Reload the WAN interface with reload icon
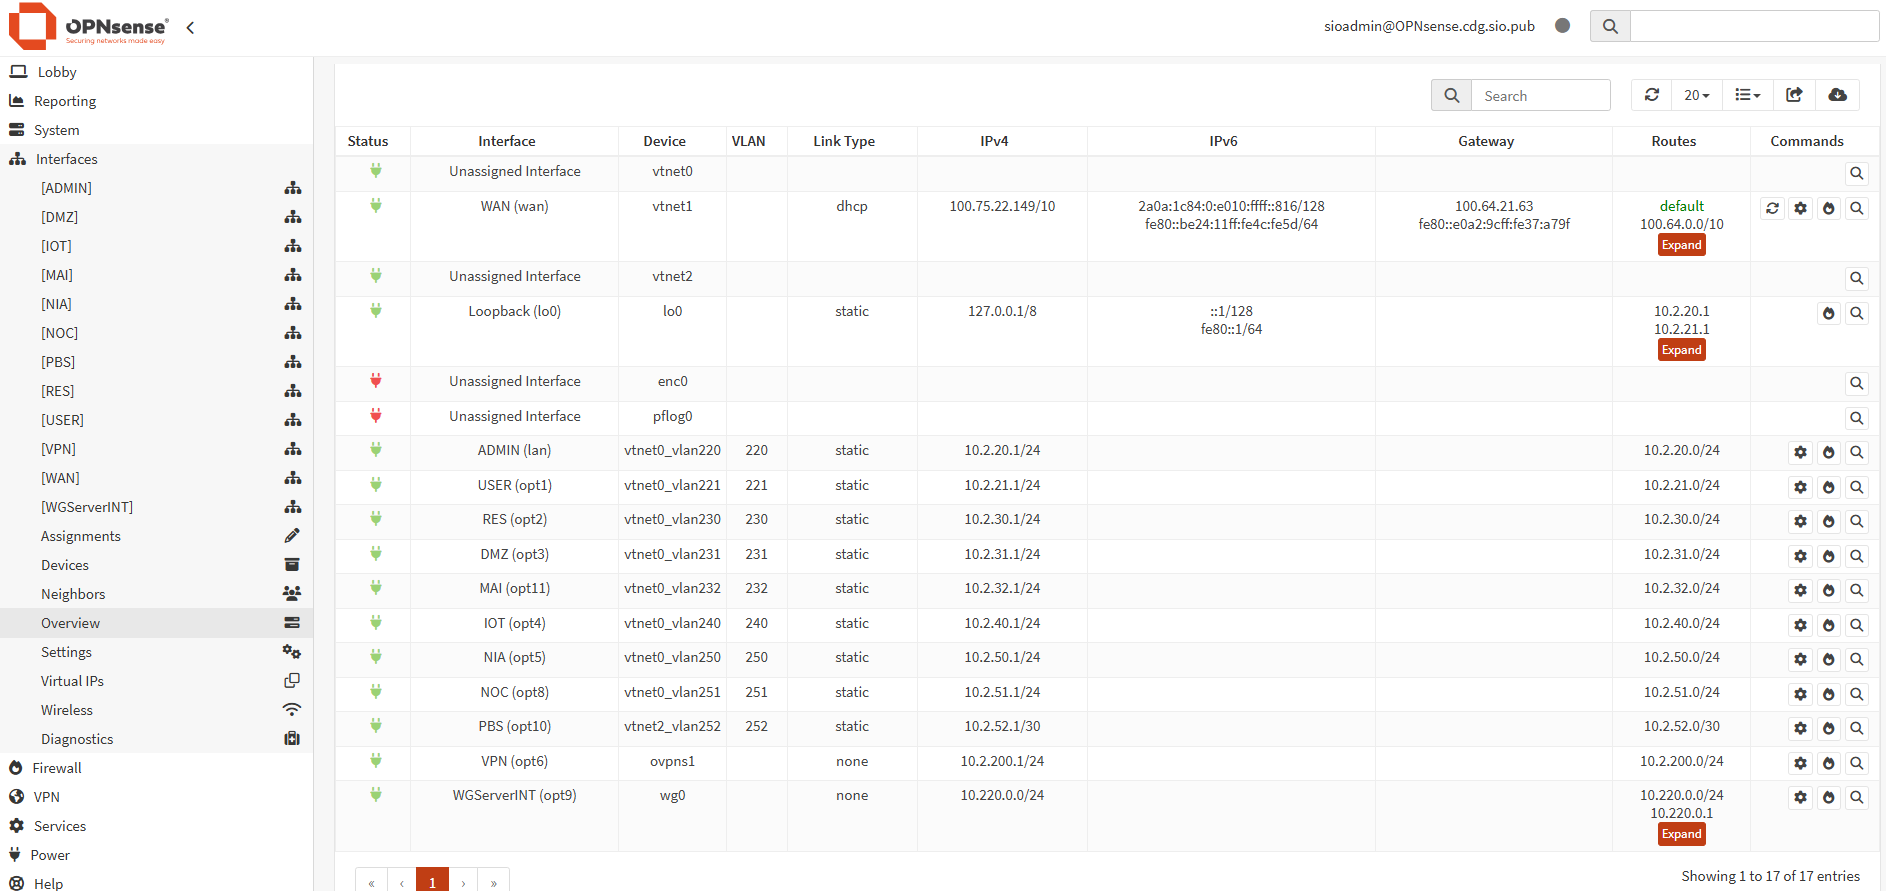 [x=1772, y=208]
